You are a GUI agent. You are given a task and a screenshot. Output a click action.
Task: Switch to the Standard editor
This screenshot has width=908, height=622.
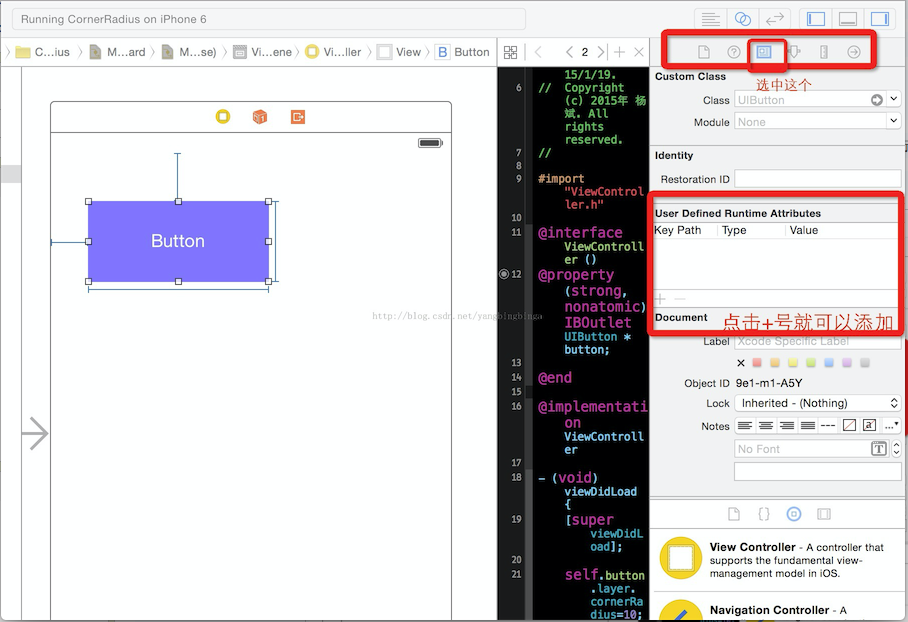(x=711, y=19)
